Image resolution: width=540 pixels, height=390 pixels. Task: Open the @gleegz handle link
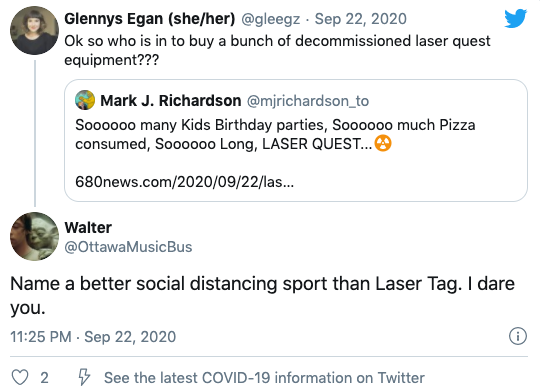tap(270, 19)
